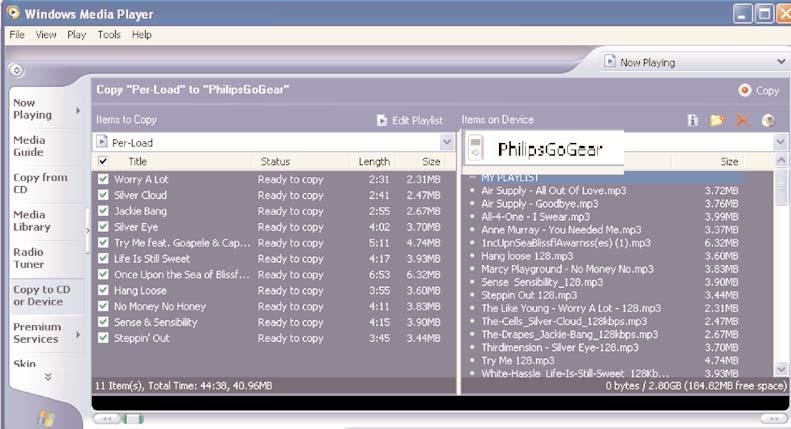Delete item from device red X icon
The image size is (791, 429).
[743, 120]
